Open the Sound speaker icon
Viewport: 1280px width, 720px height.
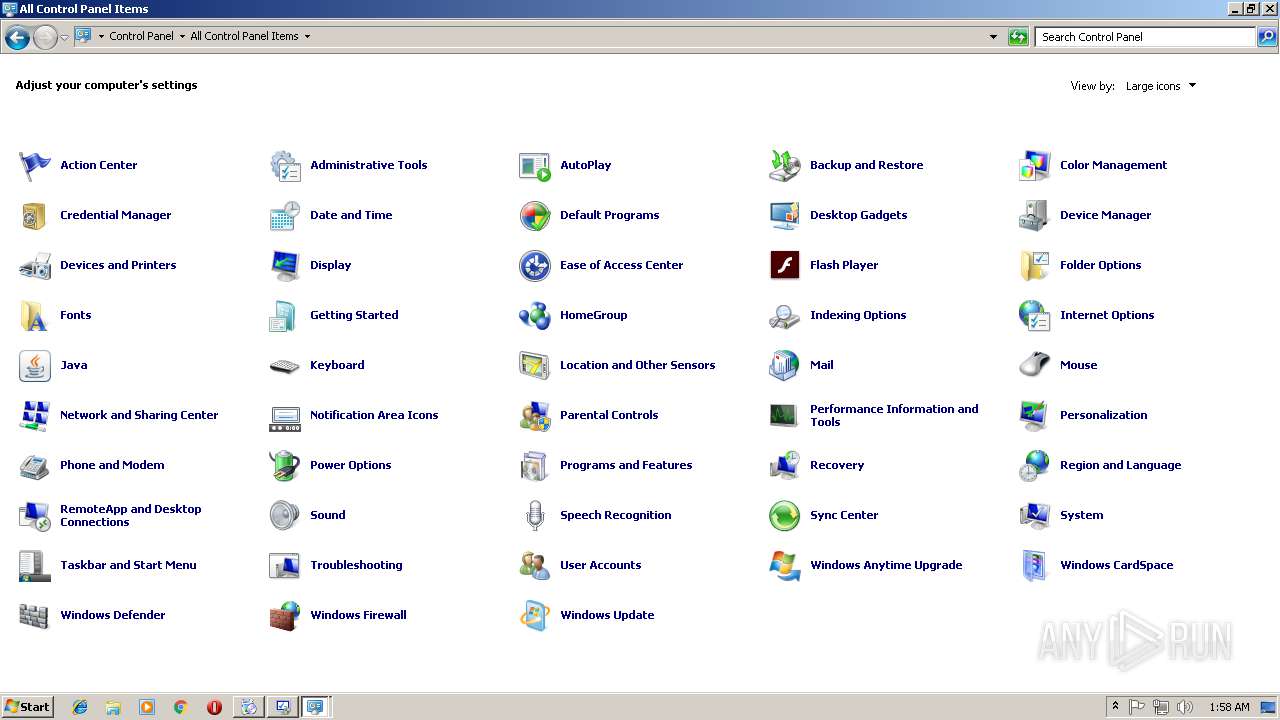[285, 516]
